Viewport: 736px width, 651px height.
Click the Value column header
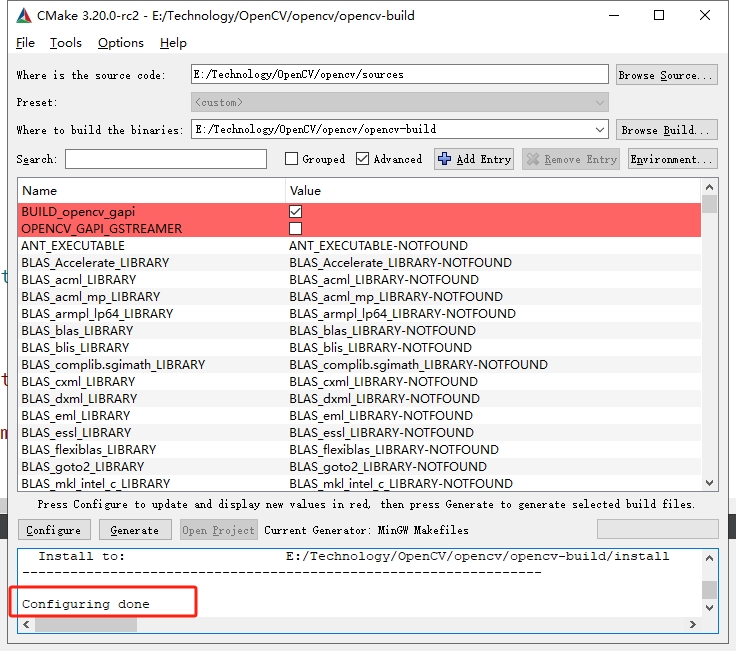(493, 191)
